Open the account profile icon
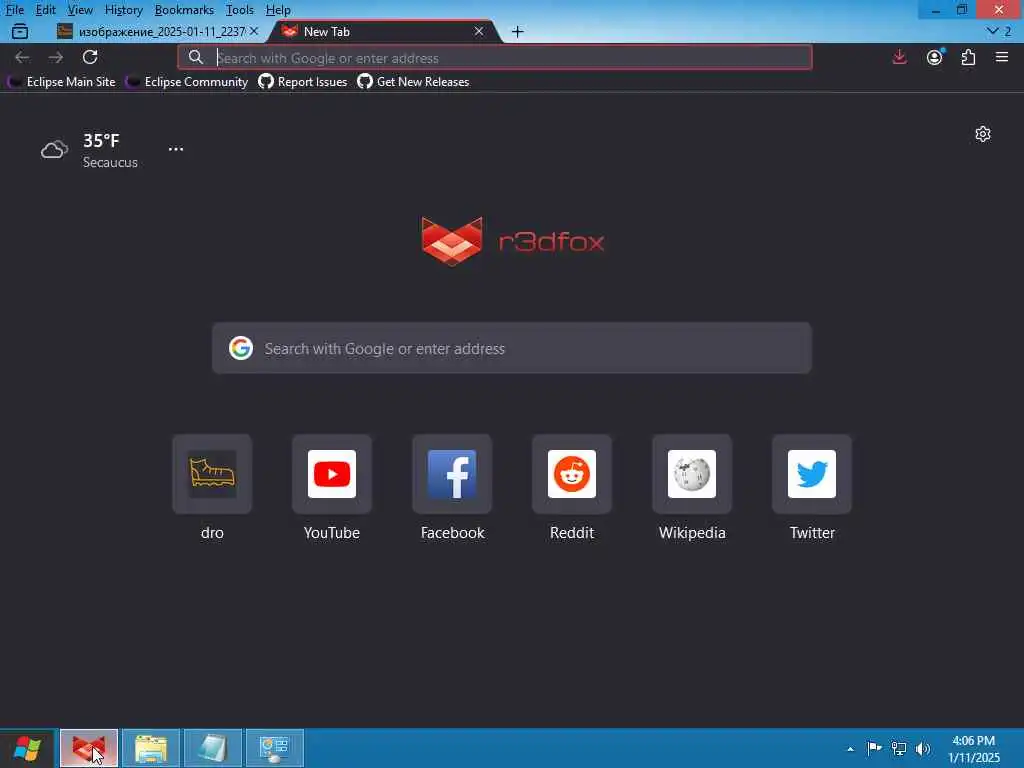The width and height of the screenshot is (1024, 768). click(935, 57)
